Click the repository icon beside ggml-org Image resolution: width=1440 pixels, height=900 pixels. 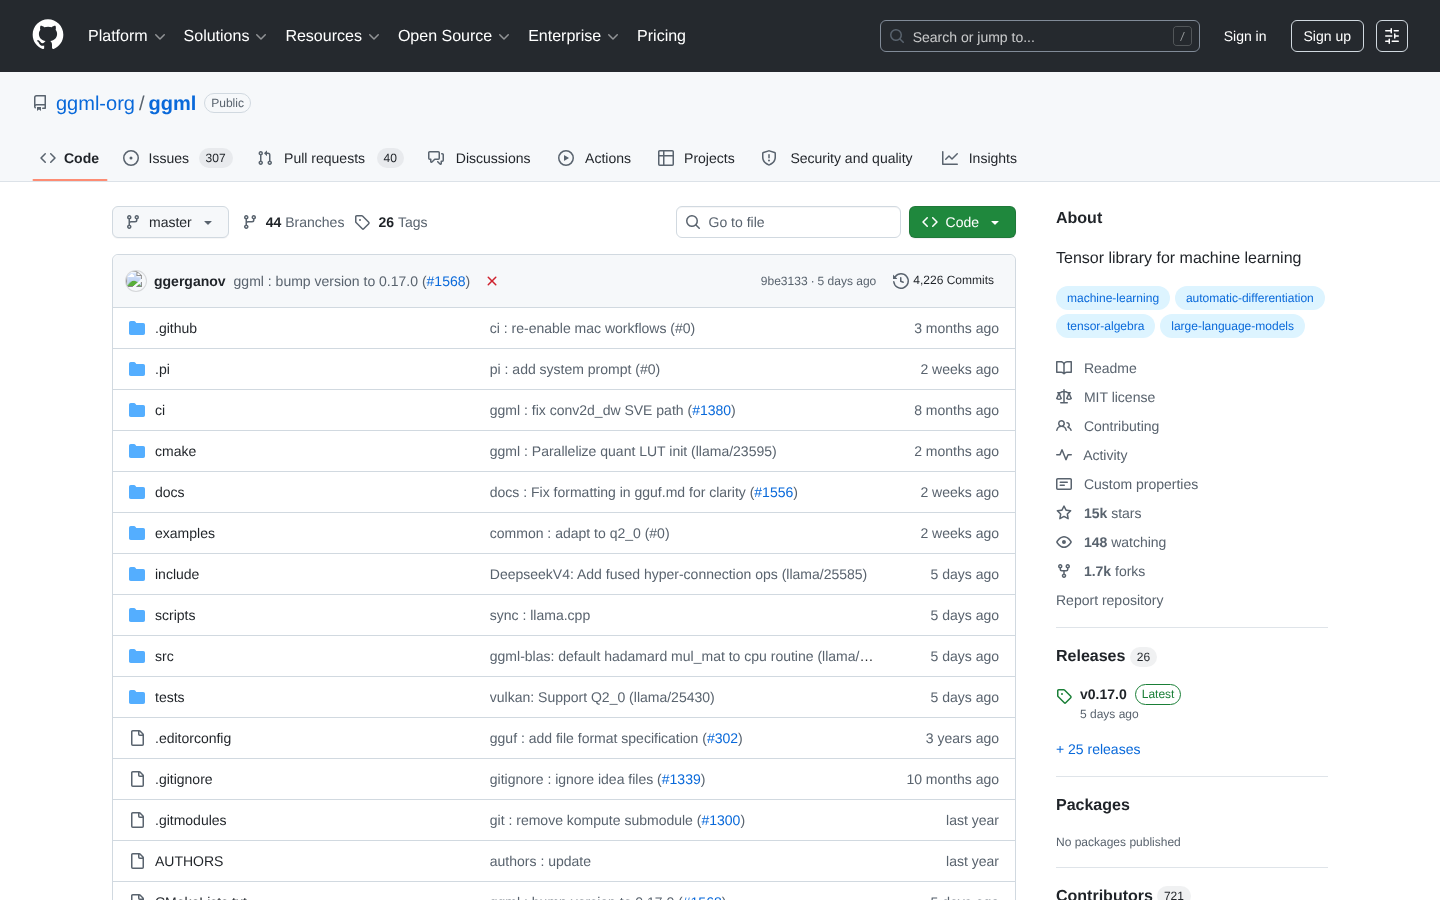coord(40,103)
